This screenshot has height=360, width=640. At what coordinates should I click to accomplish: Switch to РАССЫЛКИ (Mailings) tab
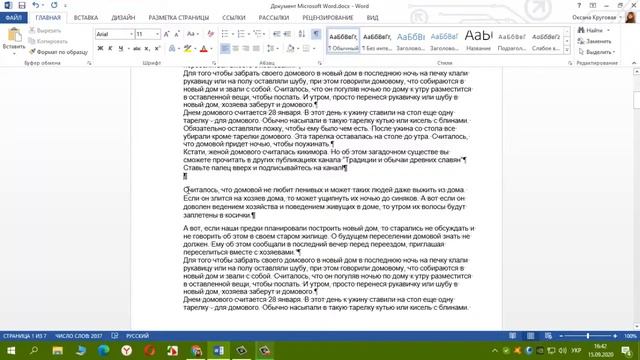(x=274, y=18)
